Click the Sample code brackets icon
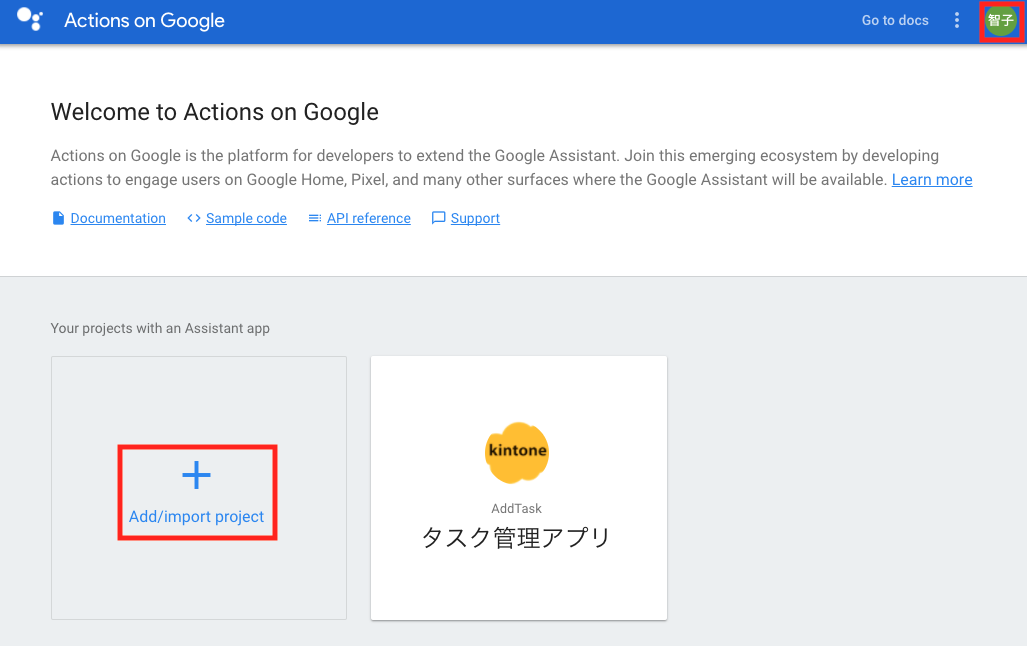 pos(194,218)
